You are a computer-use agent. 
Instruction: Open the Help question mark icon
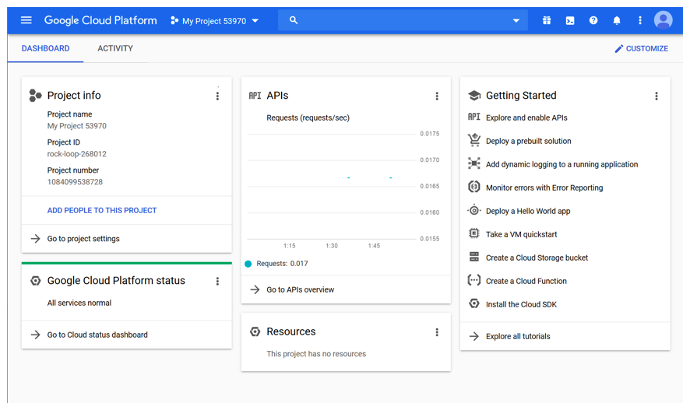coord(594,20)
